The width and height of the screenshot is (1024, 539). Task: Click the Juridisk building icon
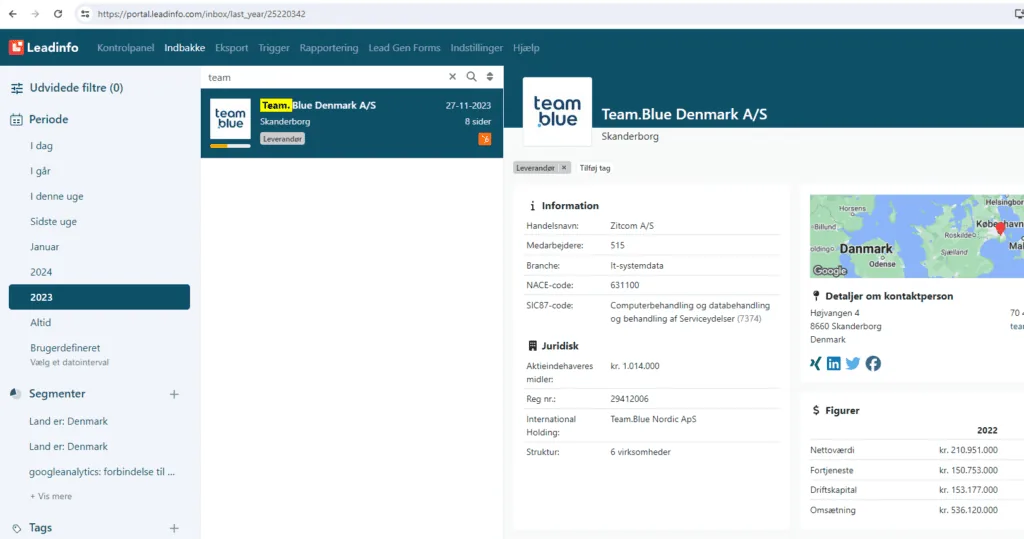[532, 346]
